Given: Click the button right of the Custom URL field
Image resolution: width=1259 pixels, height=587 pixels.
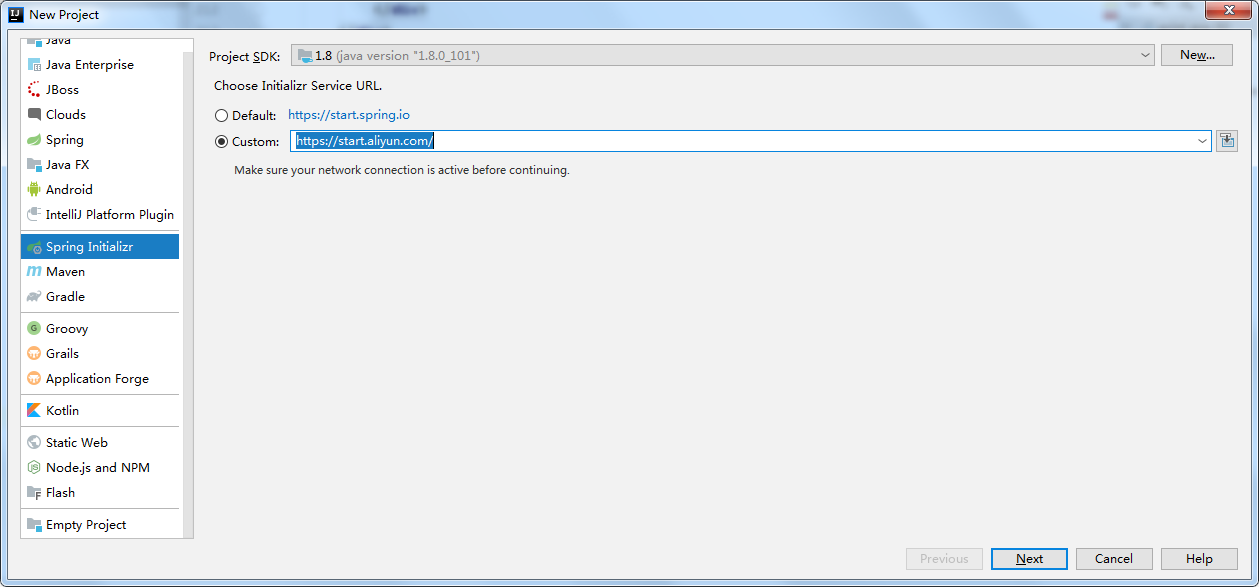Looking at the screenshot, I should coord(1227,141).
